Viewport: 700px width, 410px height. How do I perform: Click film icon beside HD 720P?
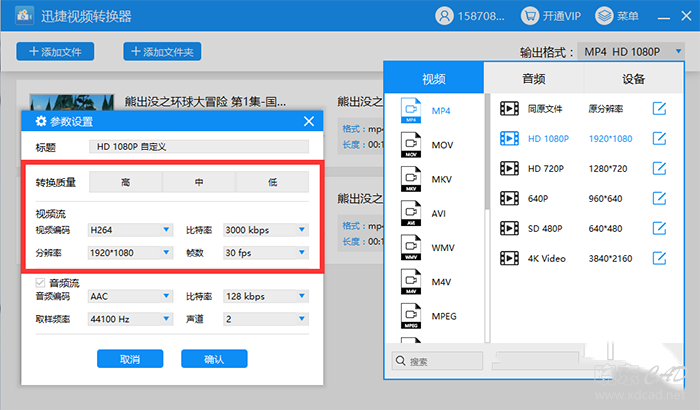509,168
